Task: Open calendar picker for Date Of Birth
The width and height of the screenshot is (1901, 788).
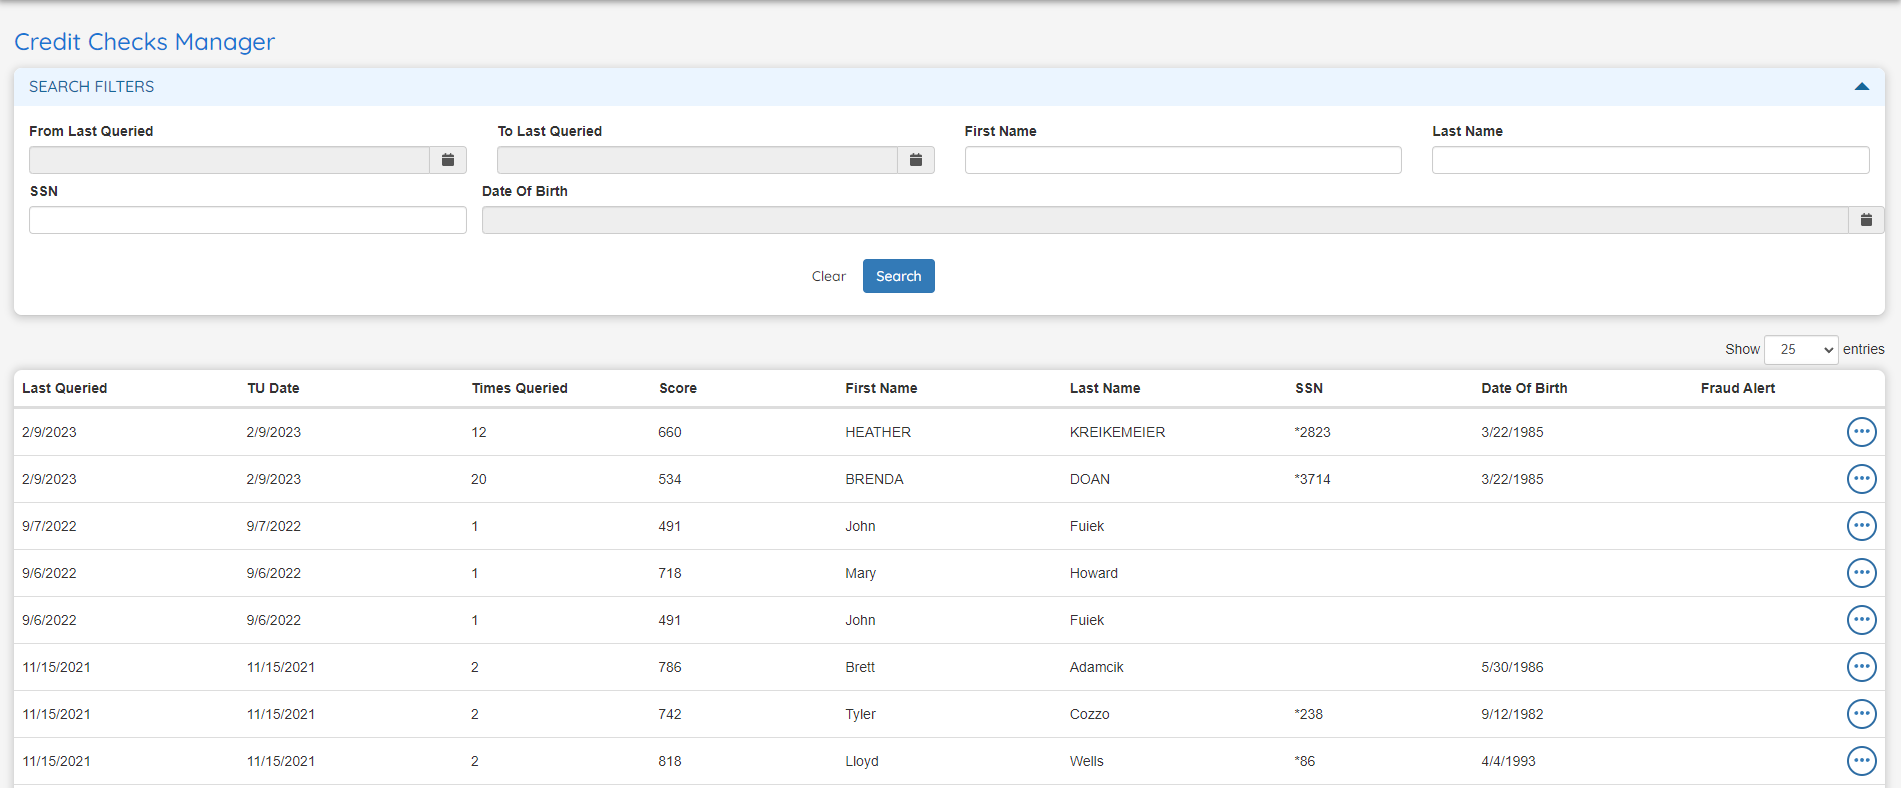Action: click(x=1866, y=220)
